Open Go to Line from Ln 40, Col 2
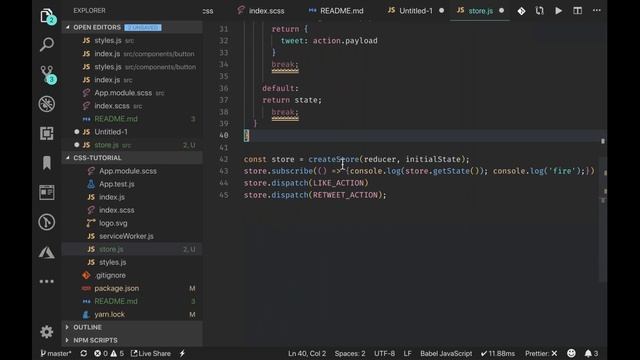Image resolution: width=640 pixels, height=360 pixels. (x=307, y=353)
